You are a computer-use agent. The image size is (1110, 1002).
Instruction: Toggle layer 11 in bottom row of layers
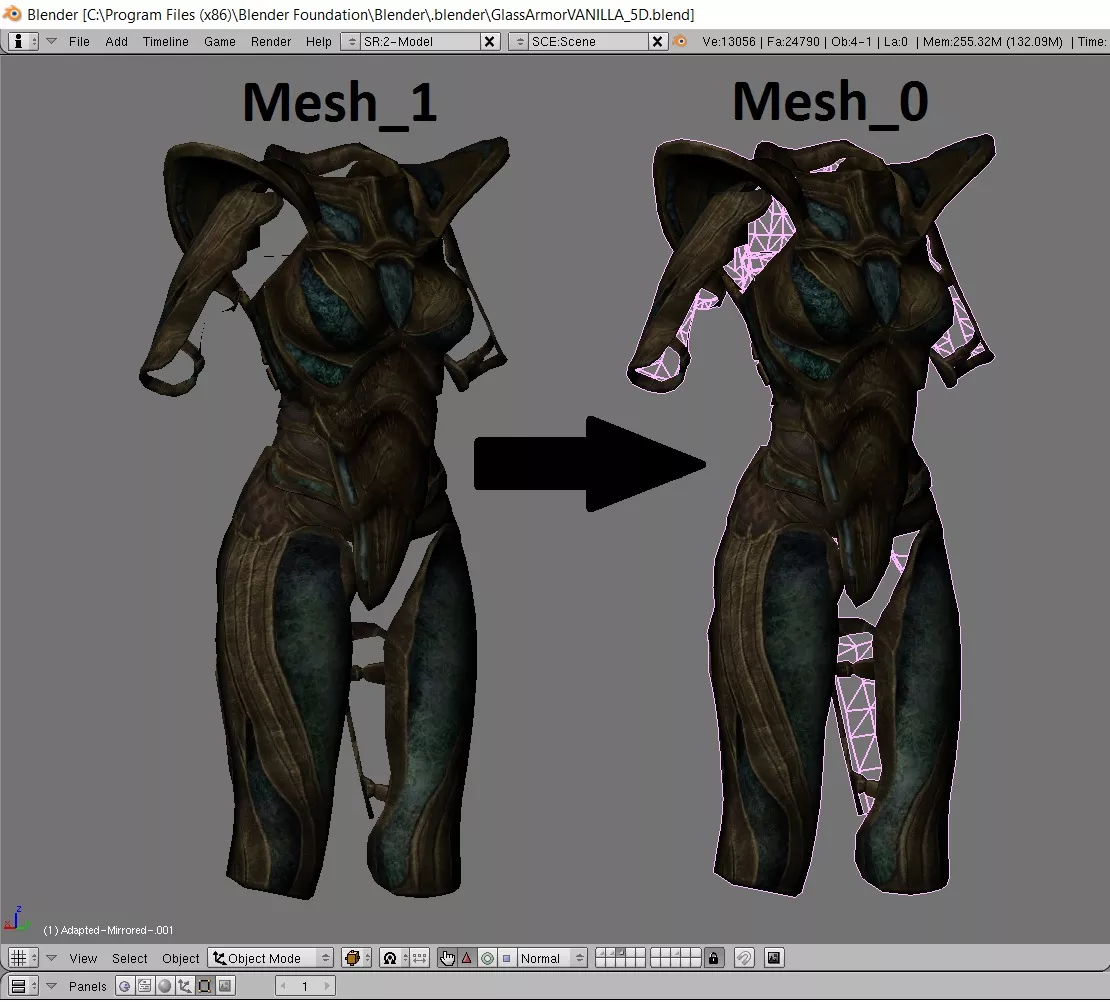pyautogui.click(x=600, y=963)
